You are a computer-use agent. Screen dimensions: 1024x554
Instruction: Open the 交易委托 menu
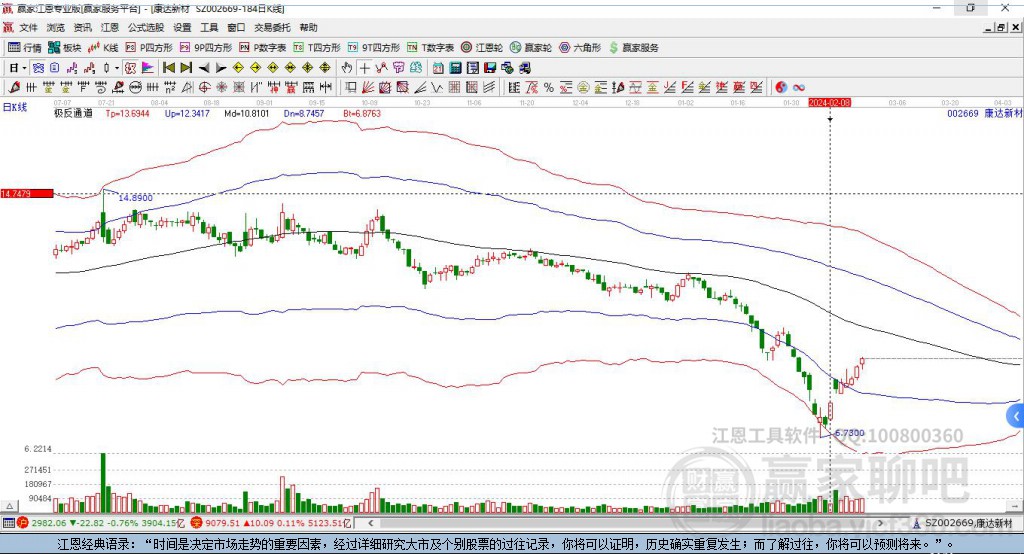tap(272, 27)
